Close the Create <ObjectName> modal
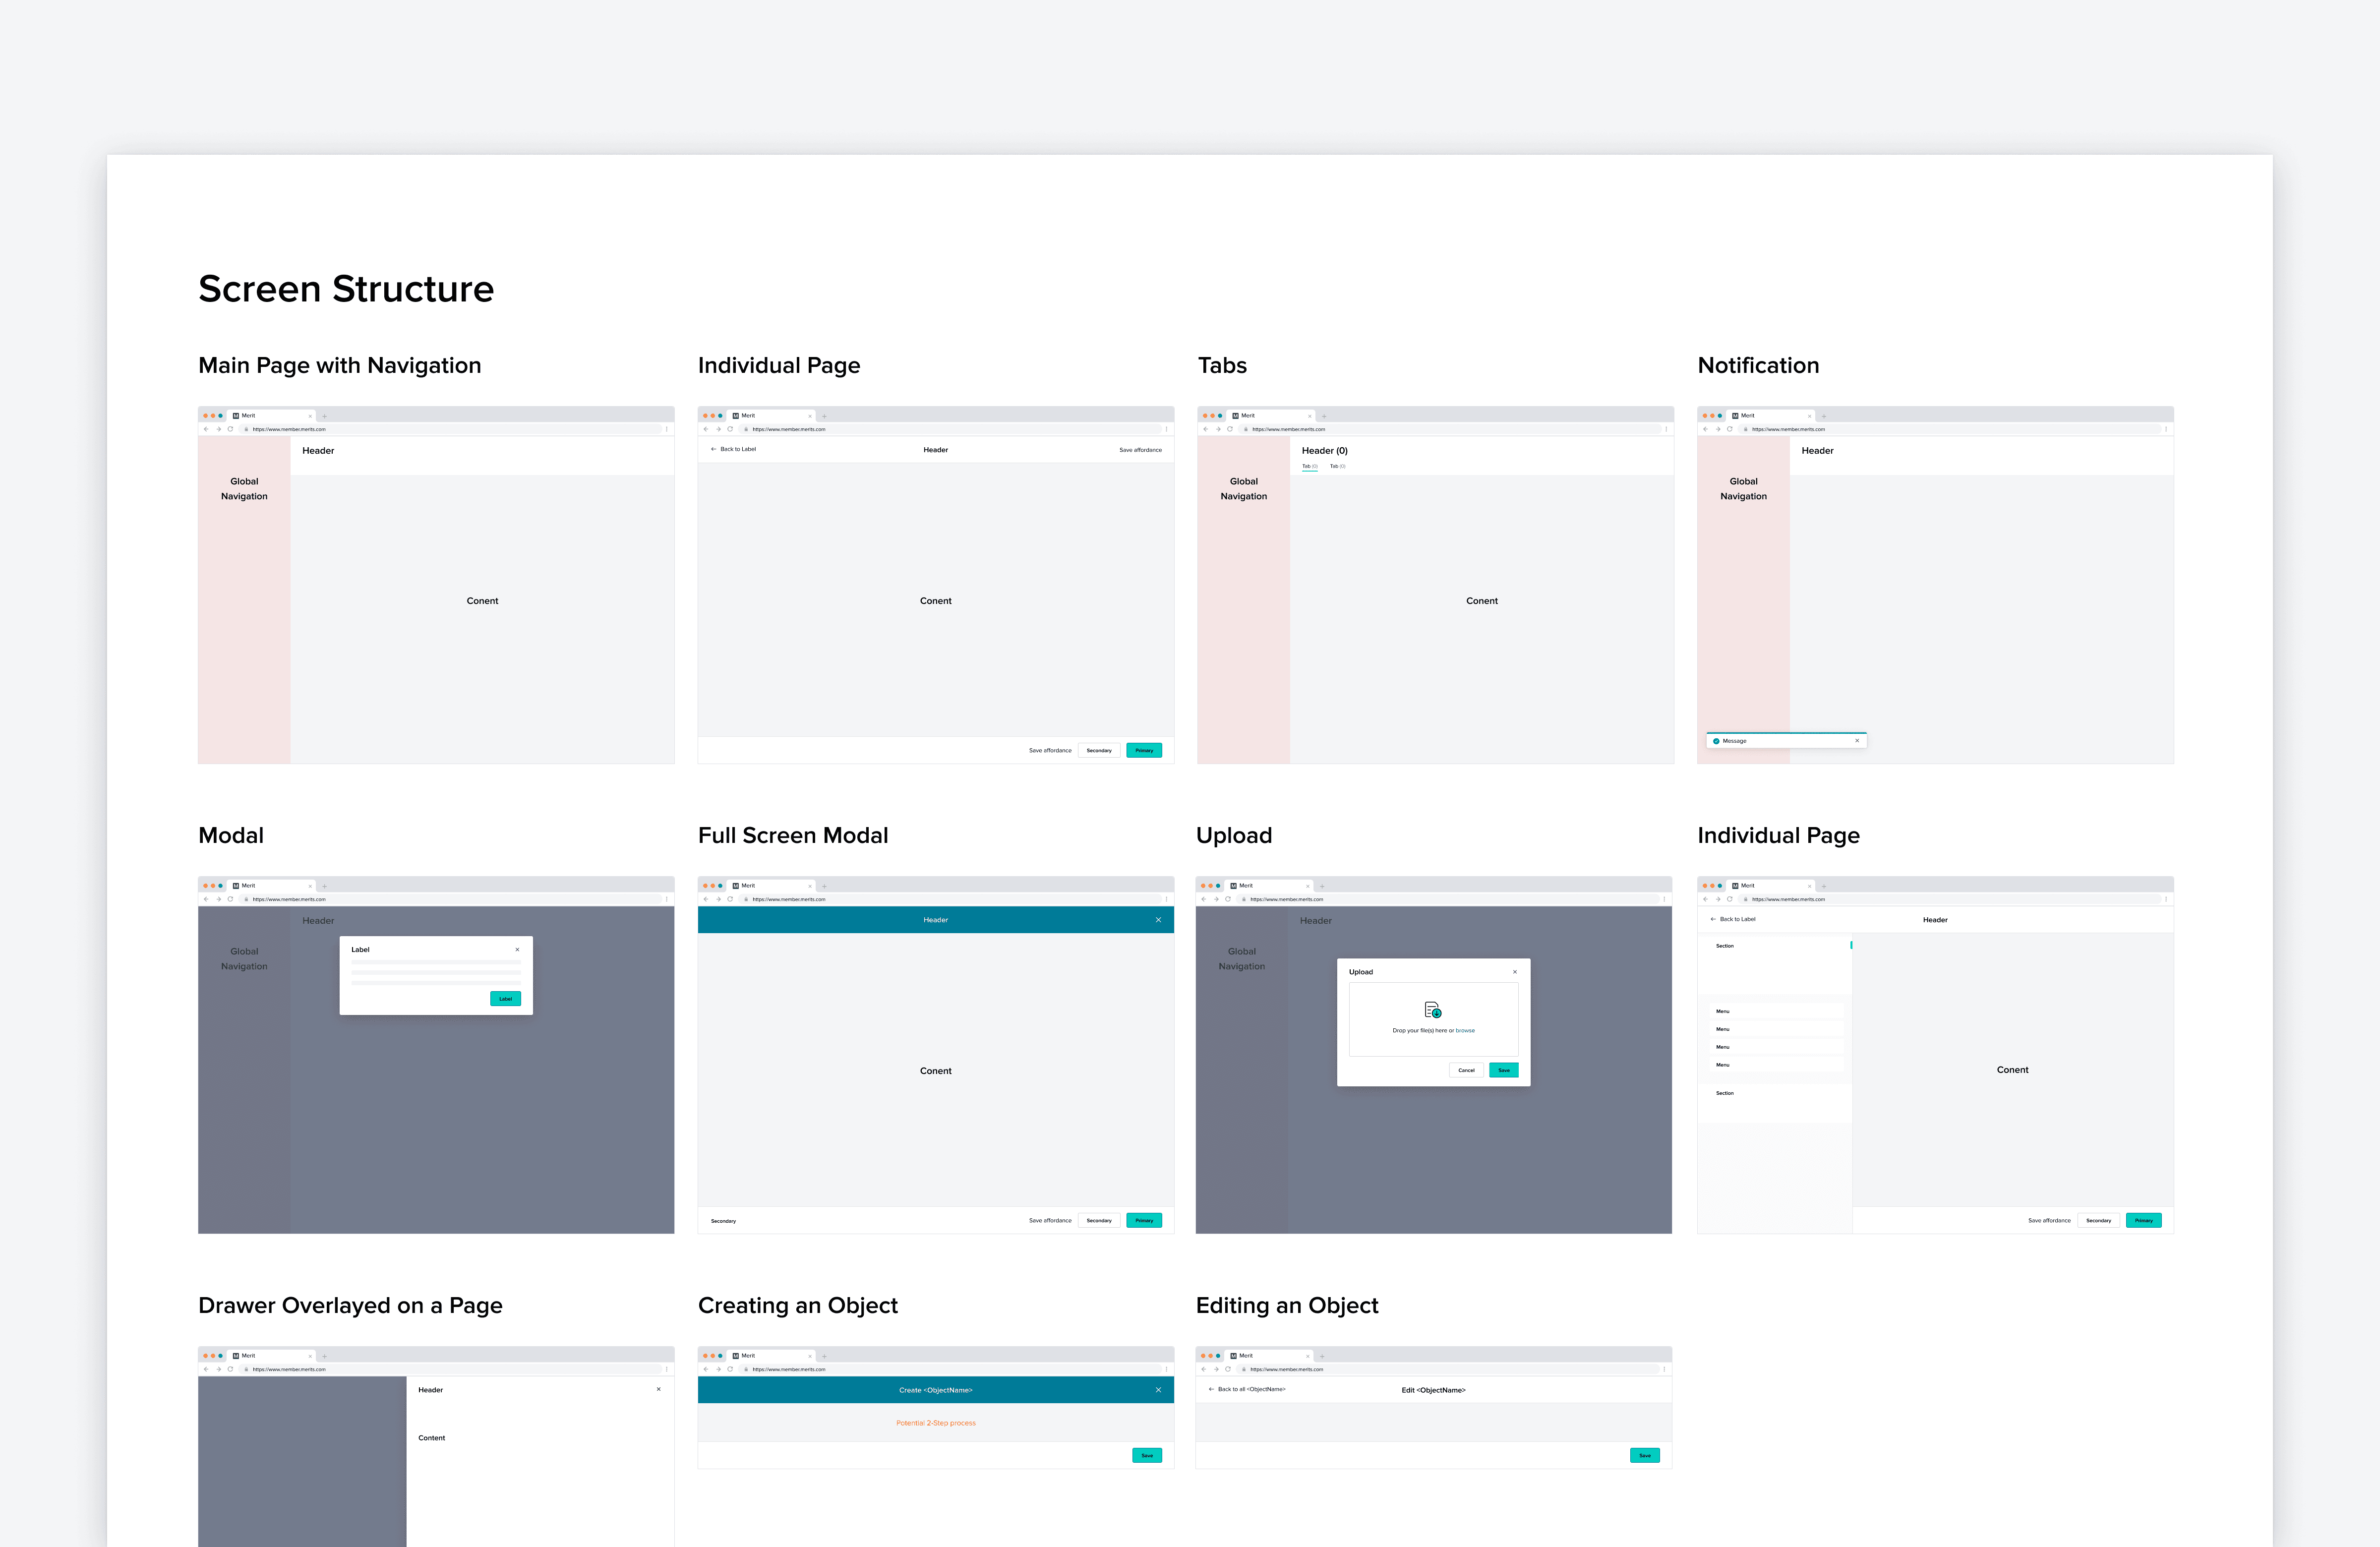Image resolution: width=2380 pixels, height=1547 pixels. [x=1158, y=1390]
